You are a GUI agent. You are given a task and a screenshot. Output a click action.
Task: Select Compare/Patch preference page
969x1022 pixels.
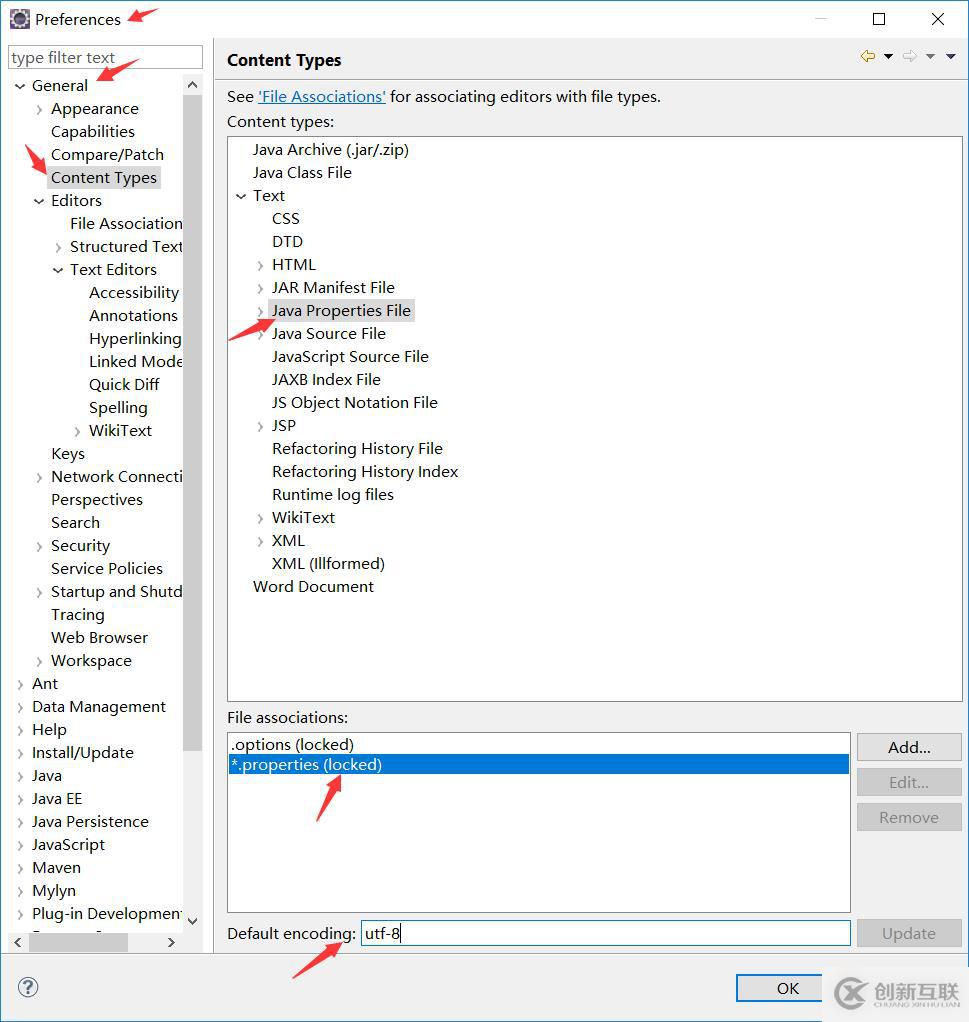click(107, 154)
